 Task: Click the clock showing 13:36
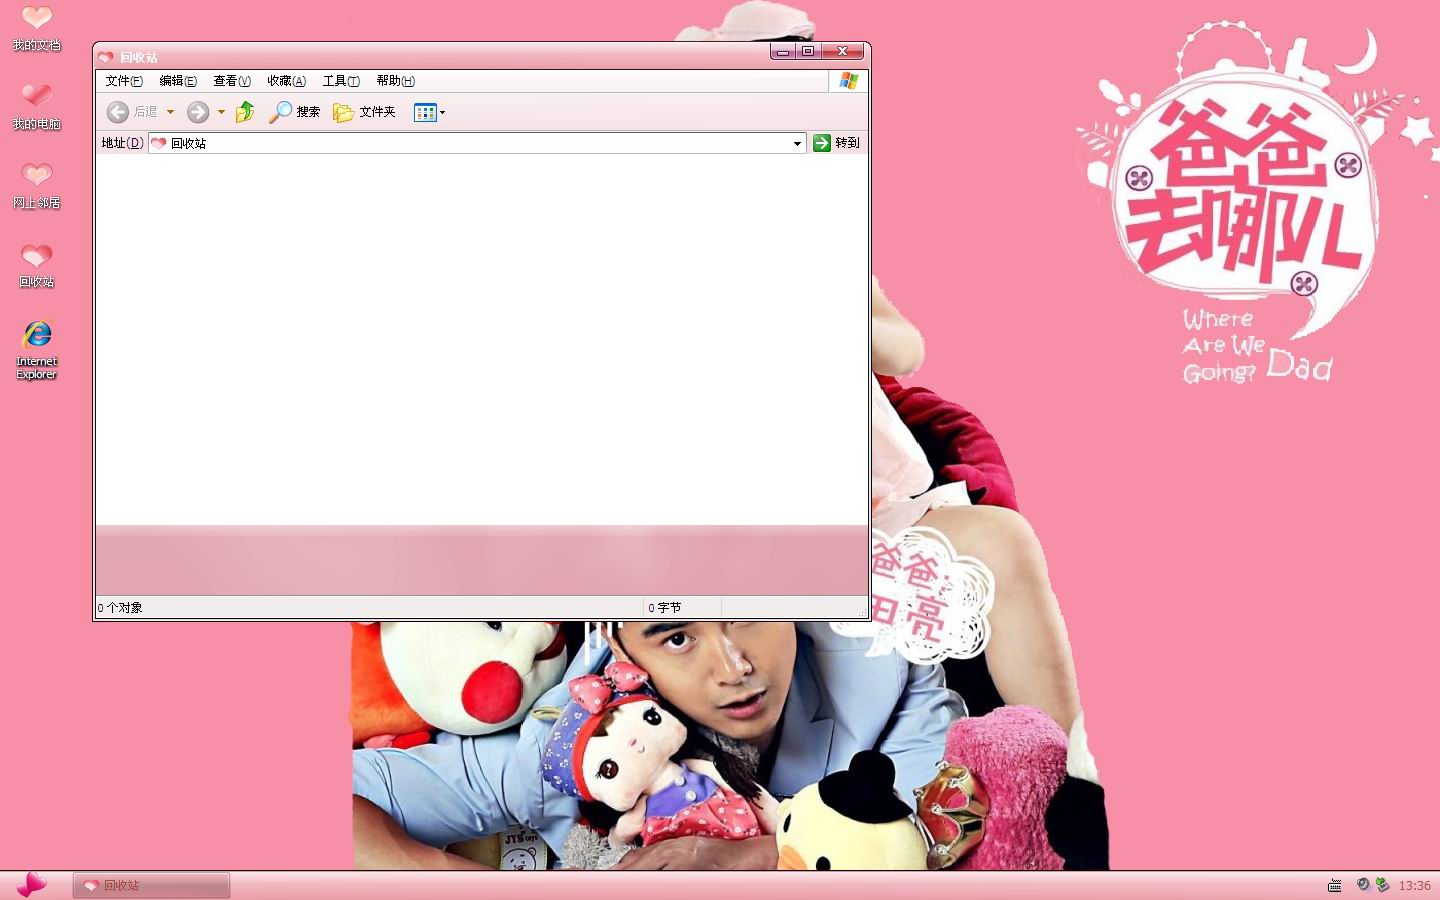(1414, 885)
